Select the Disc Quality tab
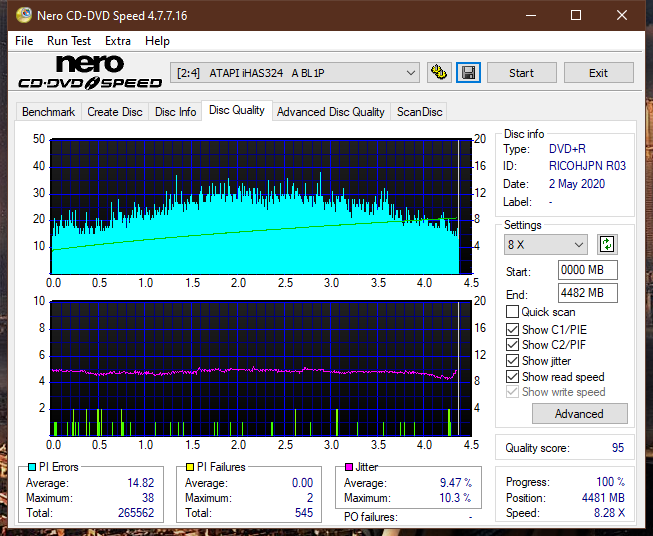Screen dimensions: 653x536 pyautogui.click(x=237, y=110)
